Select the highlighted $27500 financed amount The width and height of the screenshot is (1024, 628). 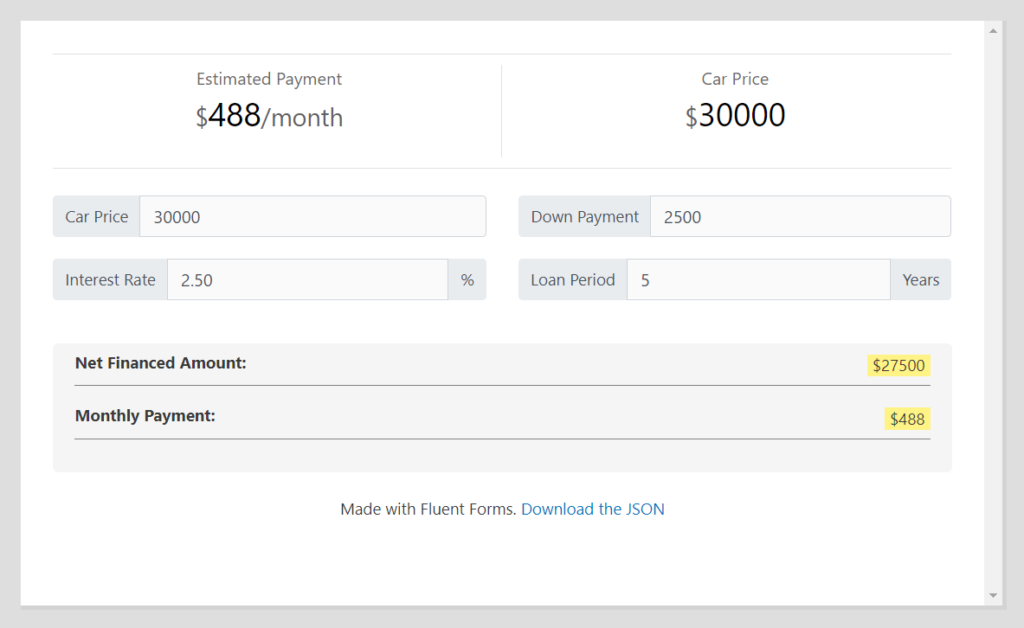pos(899,365)
